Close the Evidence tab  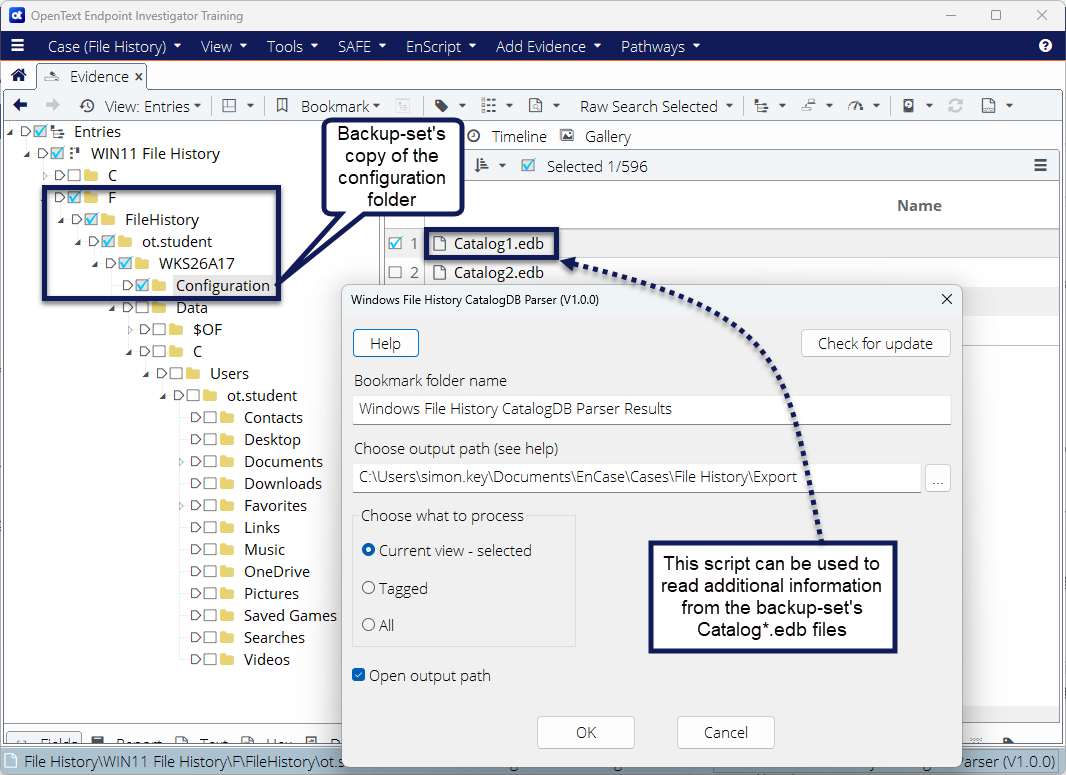click(139, 77)
